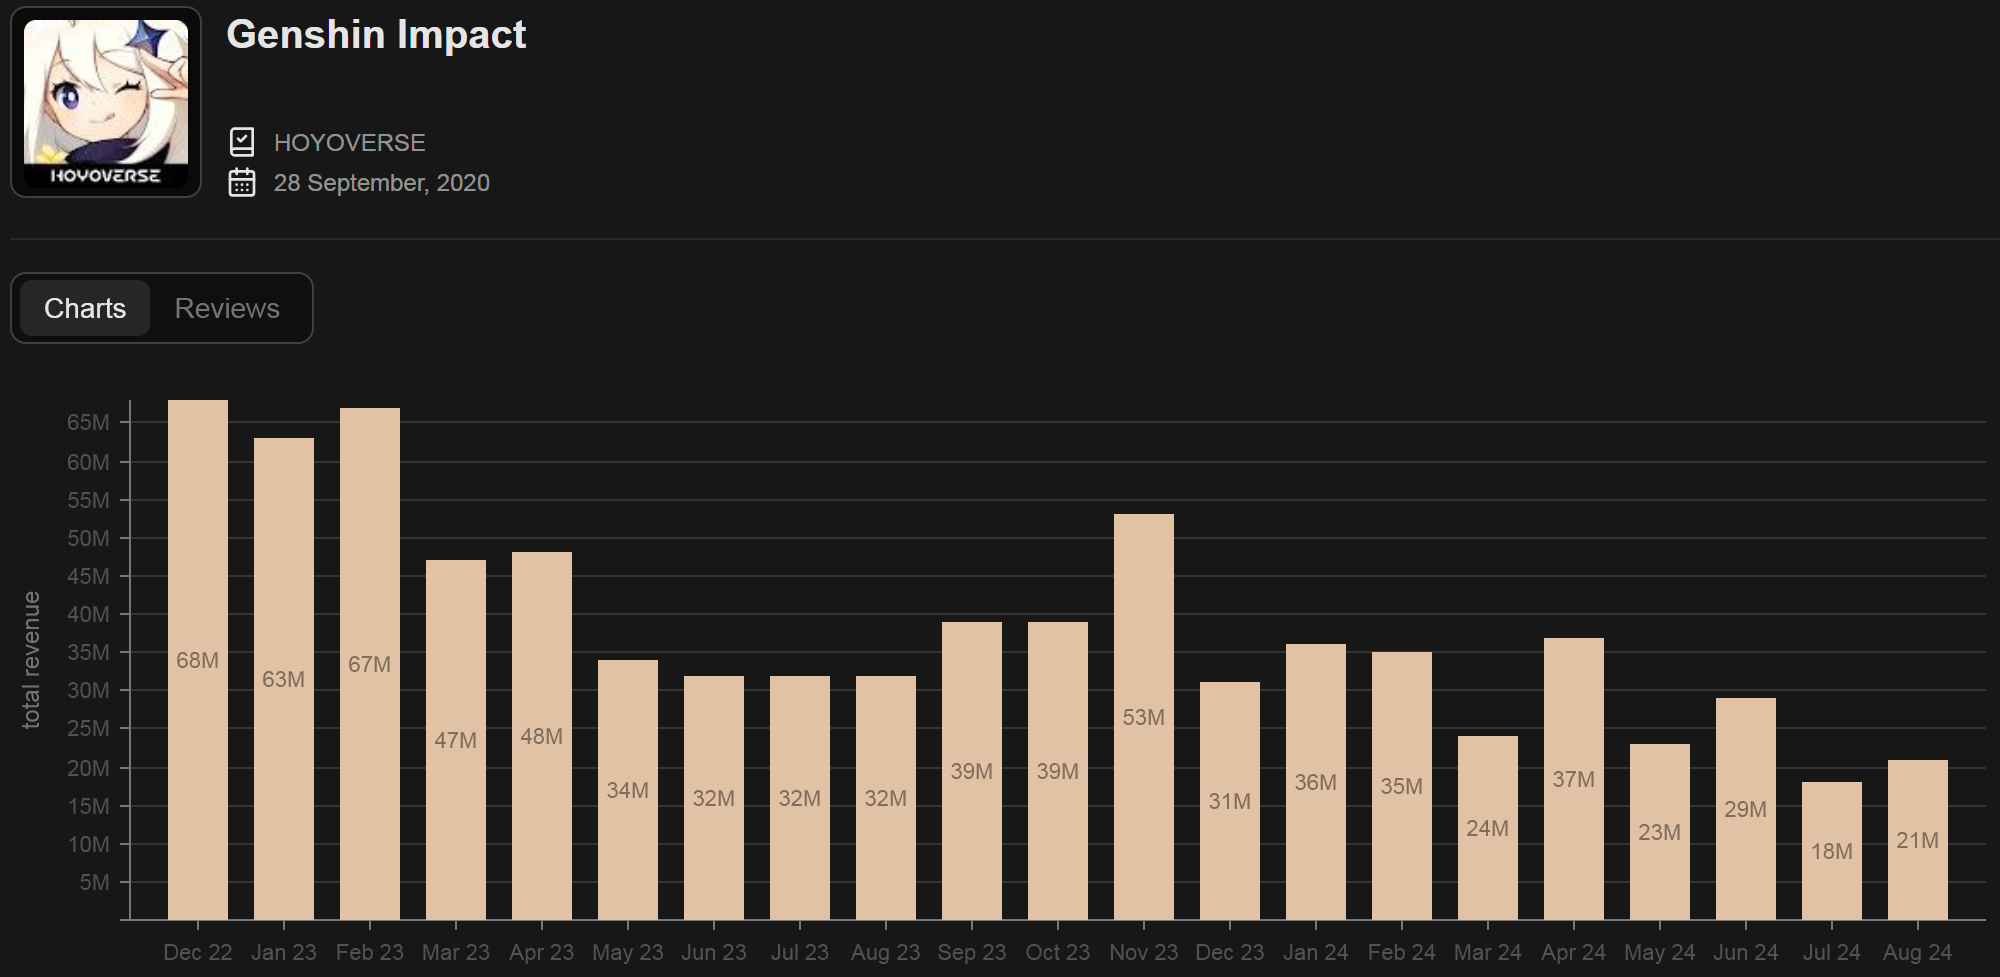Select the Sep 23 revenue bar
The width and height of the screenshot is (2000, 977).
click(x=972, y=771)
